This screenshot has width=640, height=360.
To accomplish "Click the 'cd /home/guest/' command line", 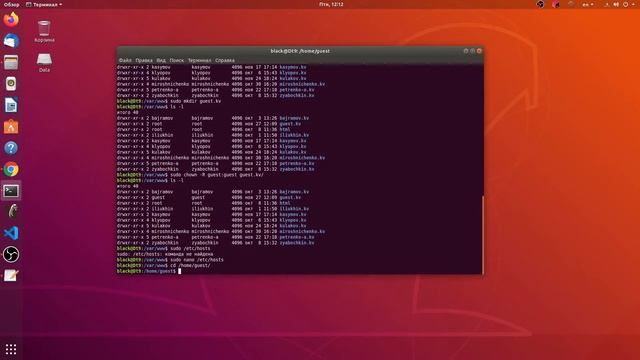I will point(164,265).
